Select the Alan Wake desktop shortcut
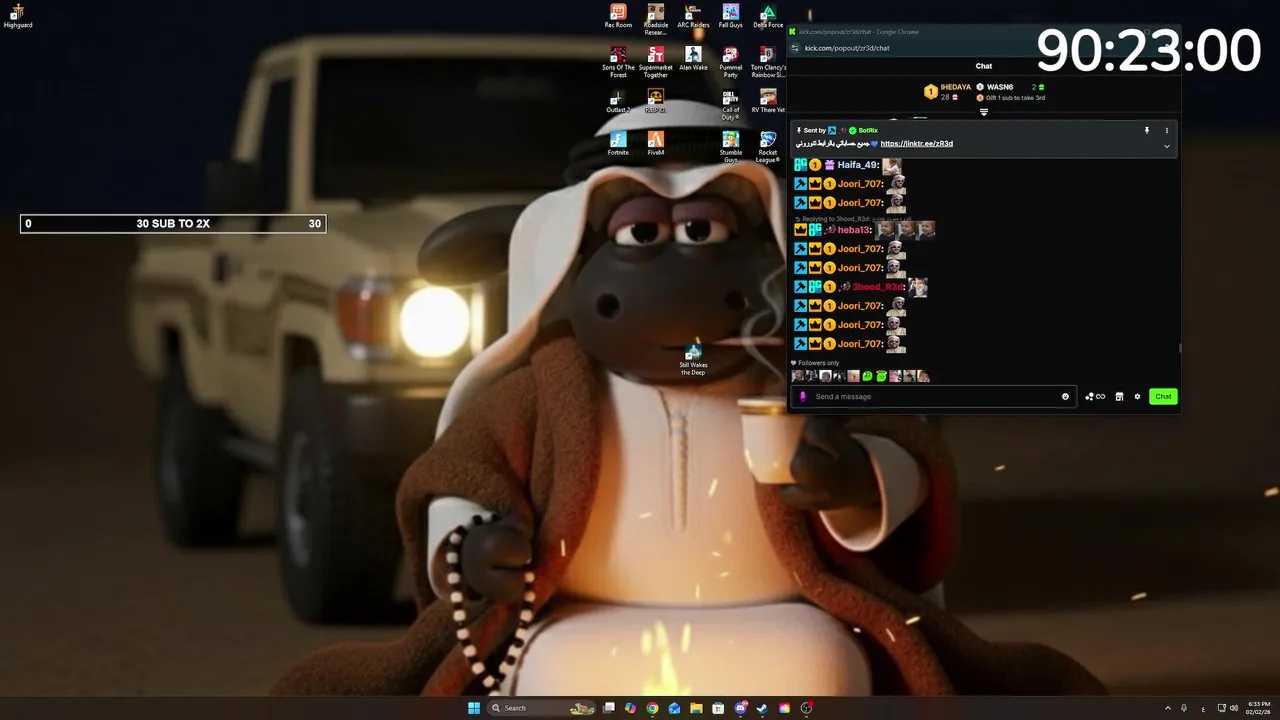The image size is (1280, 720). 693,58
